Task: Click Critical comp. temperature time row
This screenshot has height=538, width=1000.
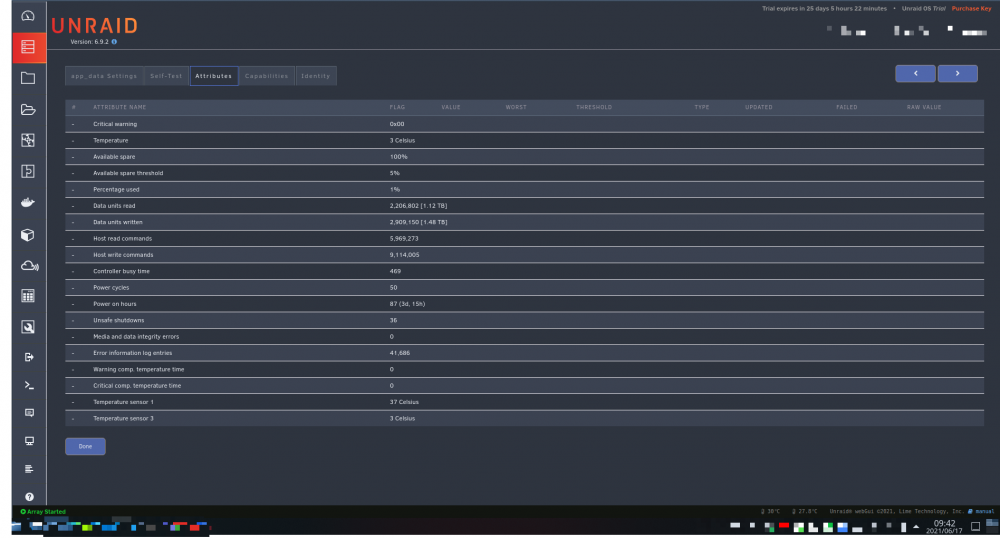Action: pos(524,386)
